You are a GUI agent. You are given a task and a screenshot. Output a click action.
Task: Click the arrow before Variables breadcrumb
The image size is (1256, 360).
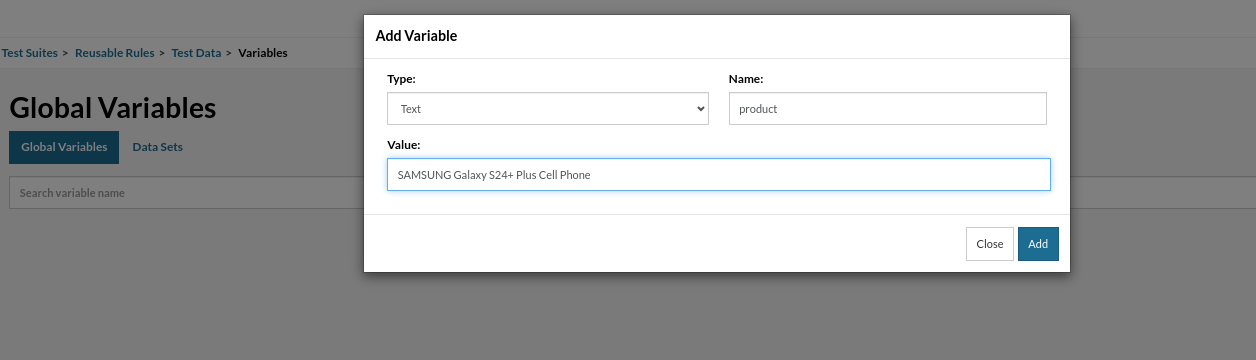click(230, 53)
